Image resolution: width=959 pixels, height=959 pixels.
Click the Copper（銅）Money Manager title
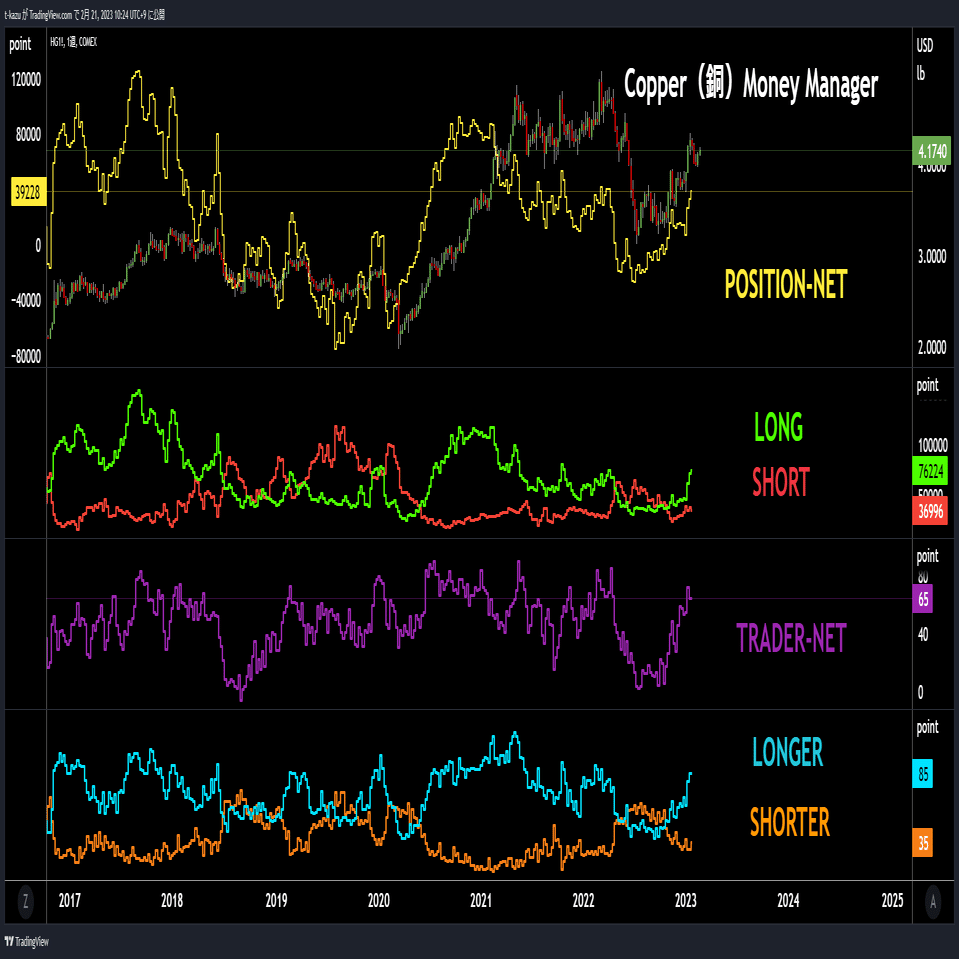pyautogui.click(x=751, y=84)
